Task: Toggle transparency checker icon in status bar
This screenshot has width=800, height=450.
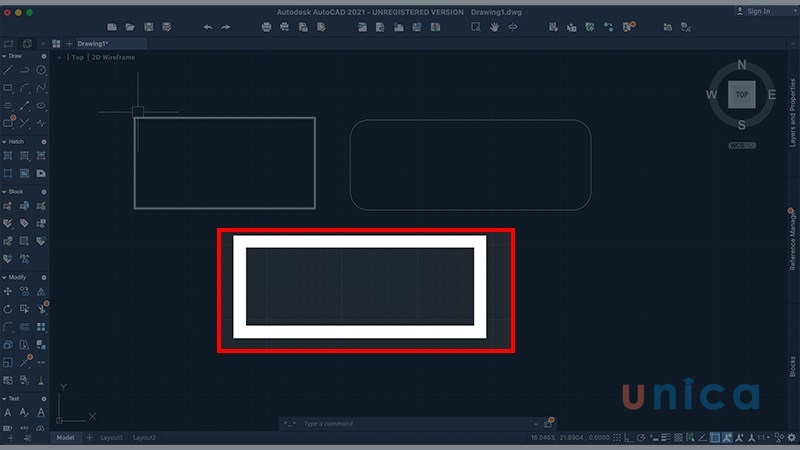Action: 678,438
